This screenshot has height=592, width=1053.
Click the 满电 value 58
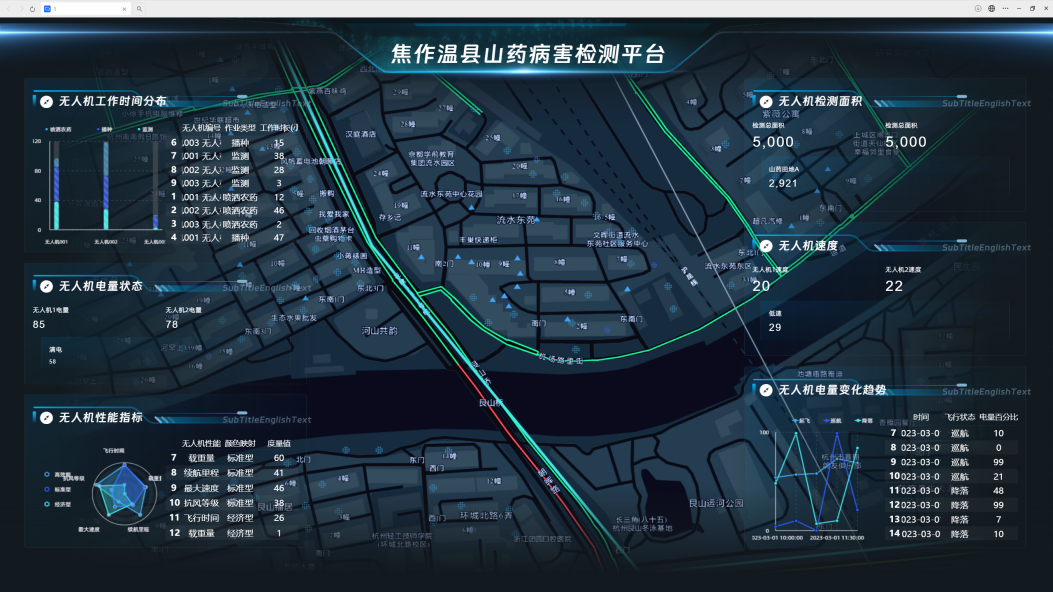click(x=52, y=362)
